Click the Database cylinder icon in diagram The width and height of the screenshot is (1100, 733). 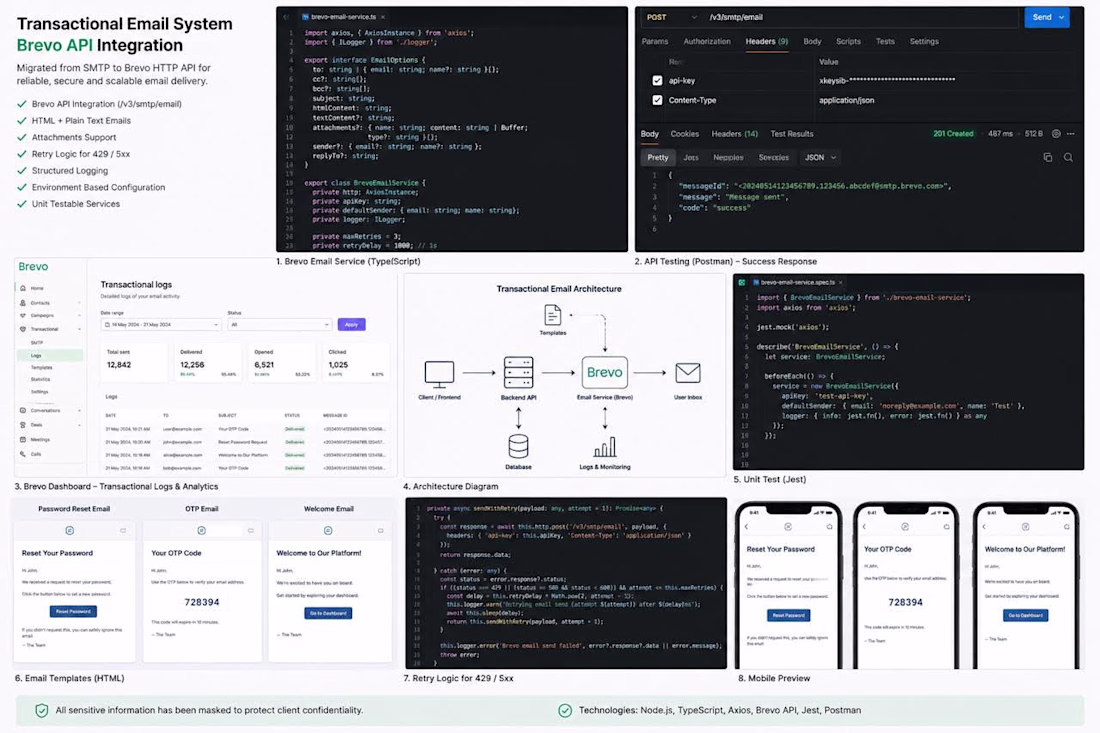coord(518,447)
